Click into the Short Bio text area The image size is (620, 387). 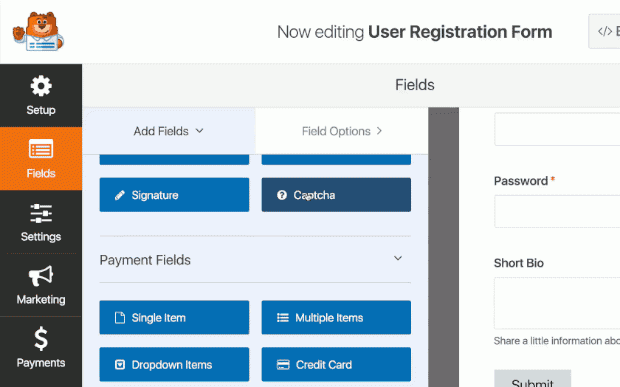(557, 303)
